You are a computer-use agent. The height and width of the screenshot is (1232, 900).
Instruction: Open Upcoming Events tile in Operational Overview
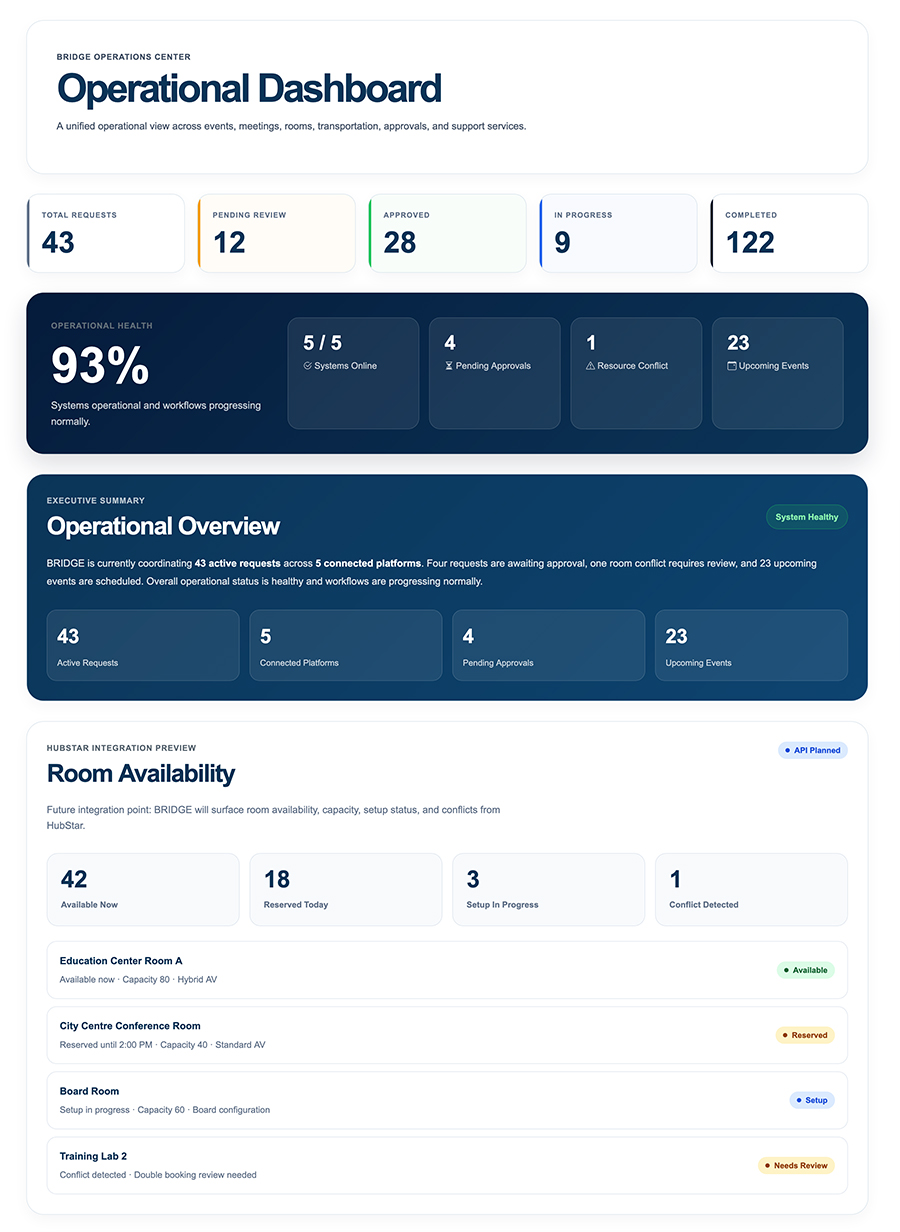pos(751,645)
